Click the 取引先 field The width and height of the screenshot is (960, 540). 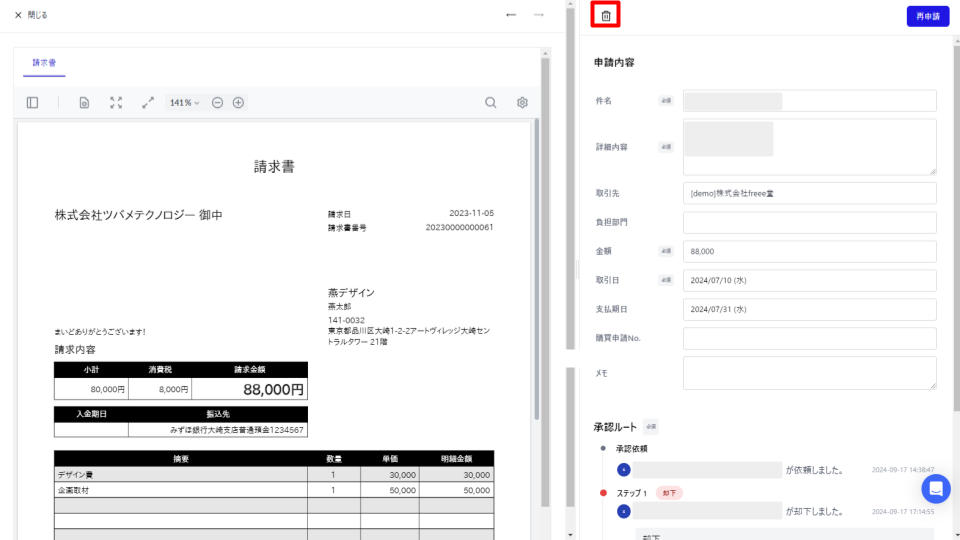(809, 193)
